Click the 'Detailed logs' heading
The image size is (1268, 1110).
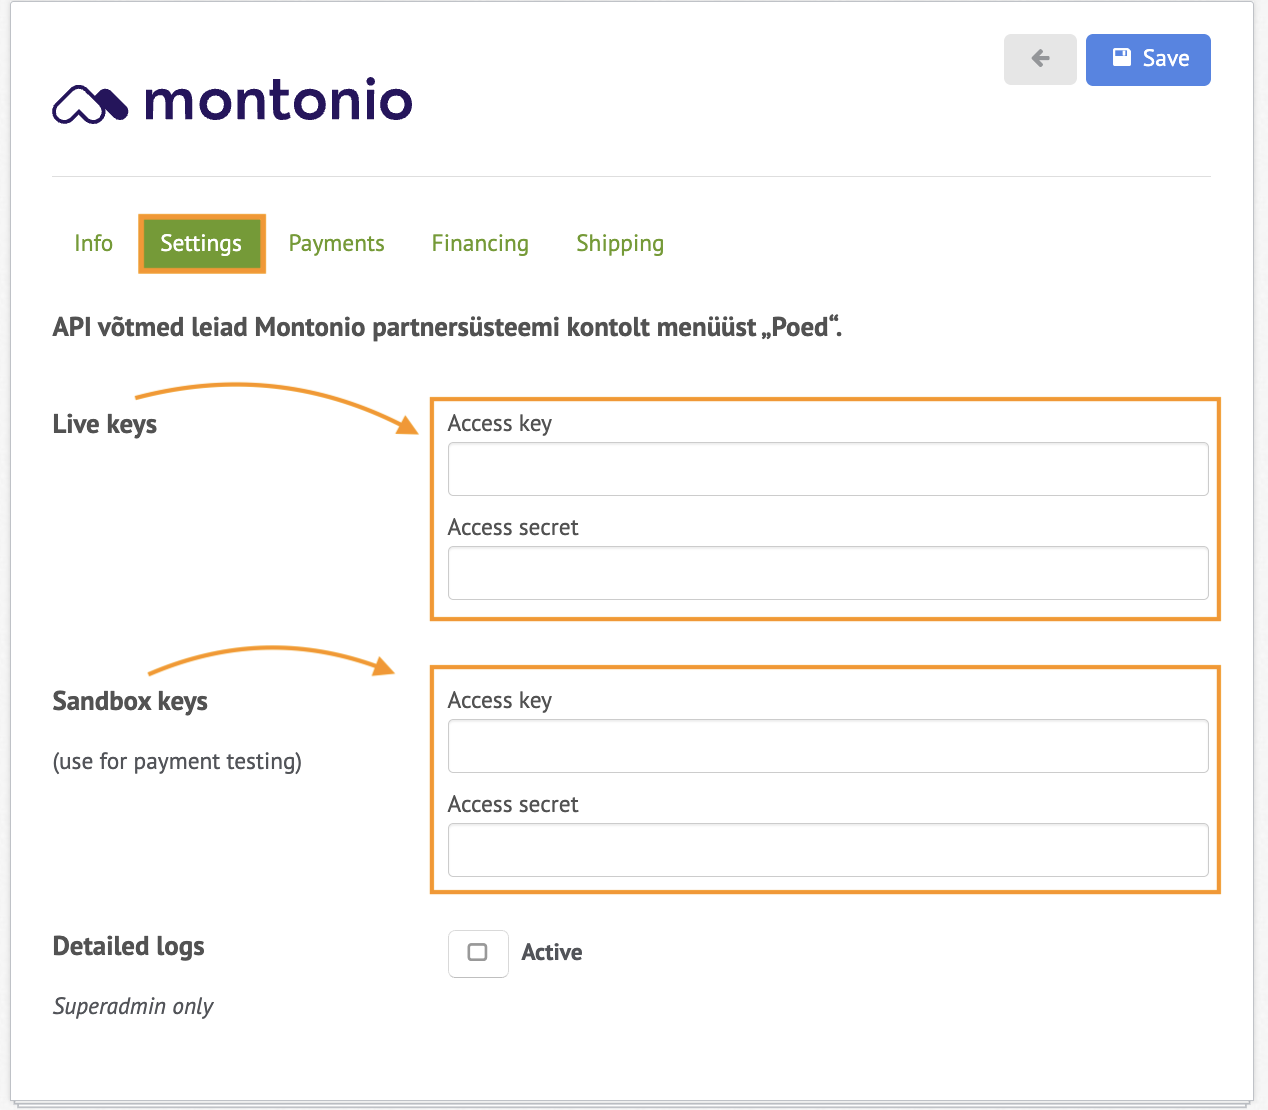[x=128, y=946]
